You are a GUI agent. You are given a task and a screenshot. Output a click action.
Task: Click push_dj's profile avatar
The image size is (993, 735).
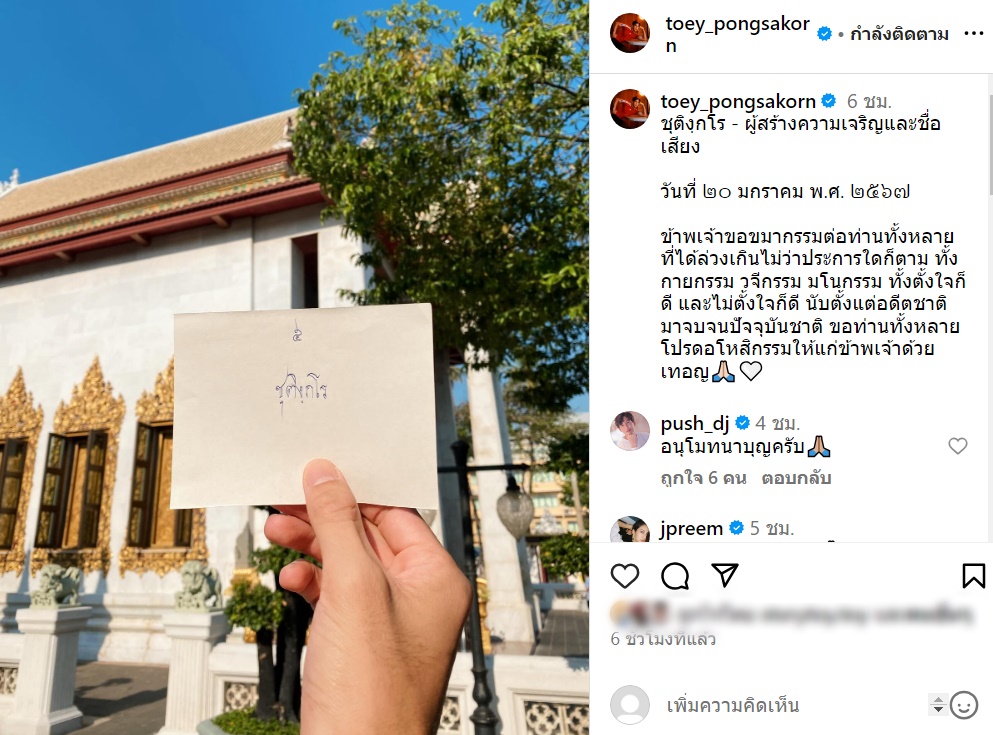(630, 431)
